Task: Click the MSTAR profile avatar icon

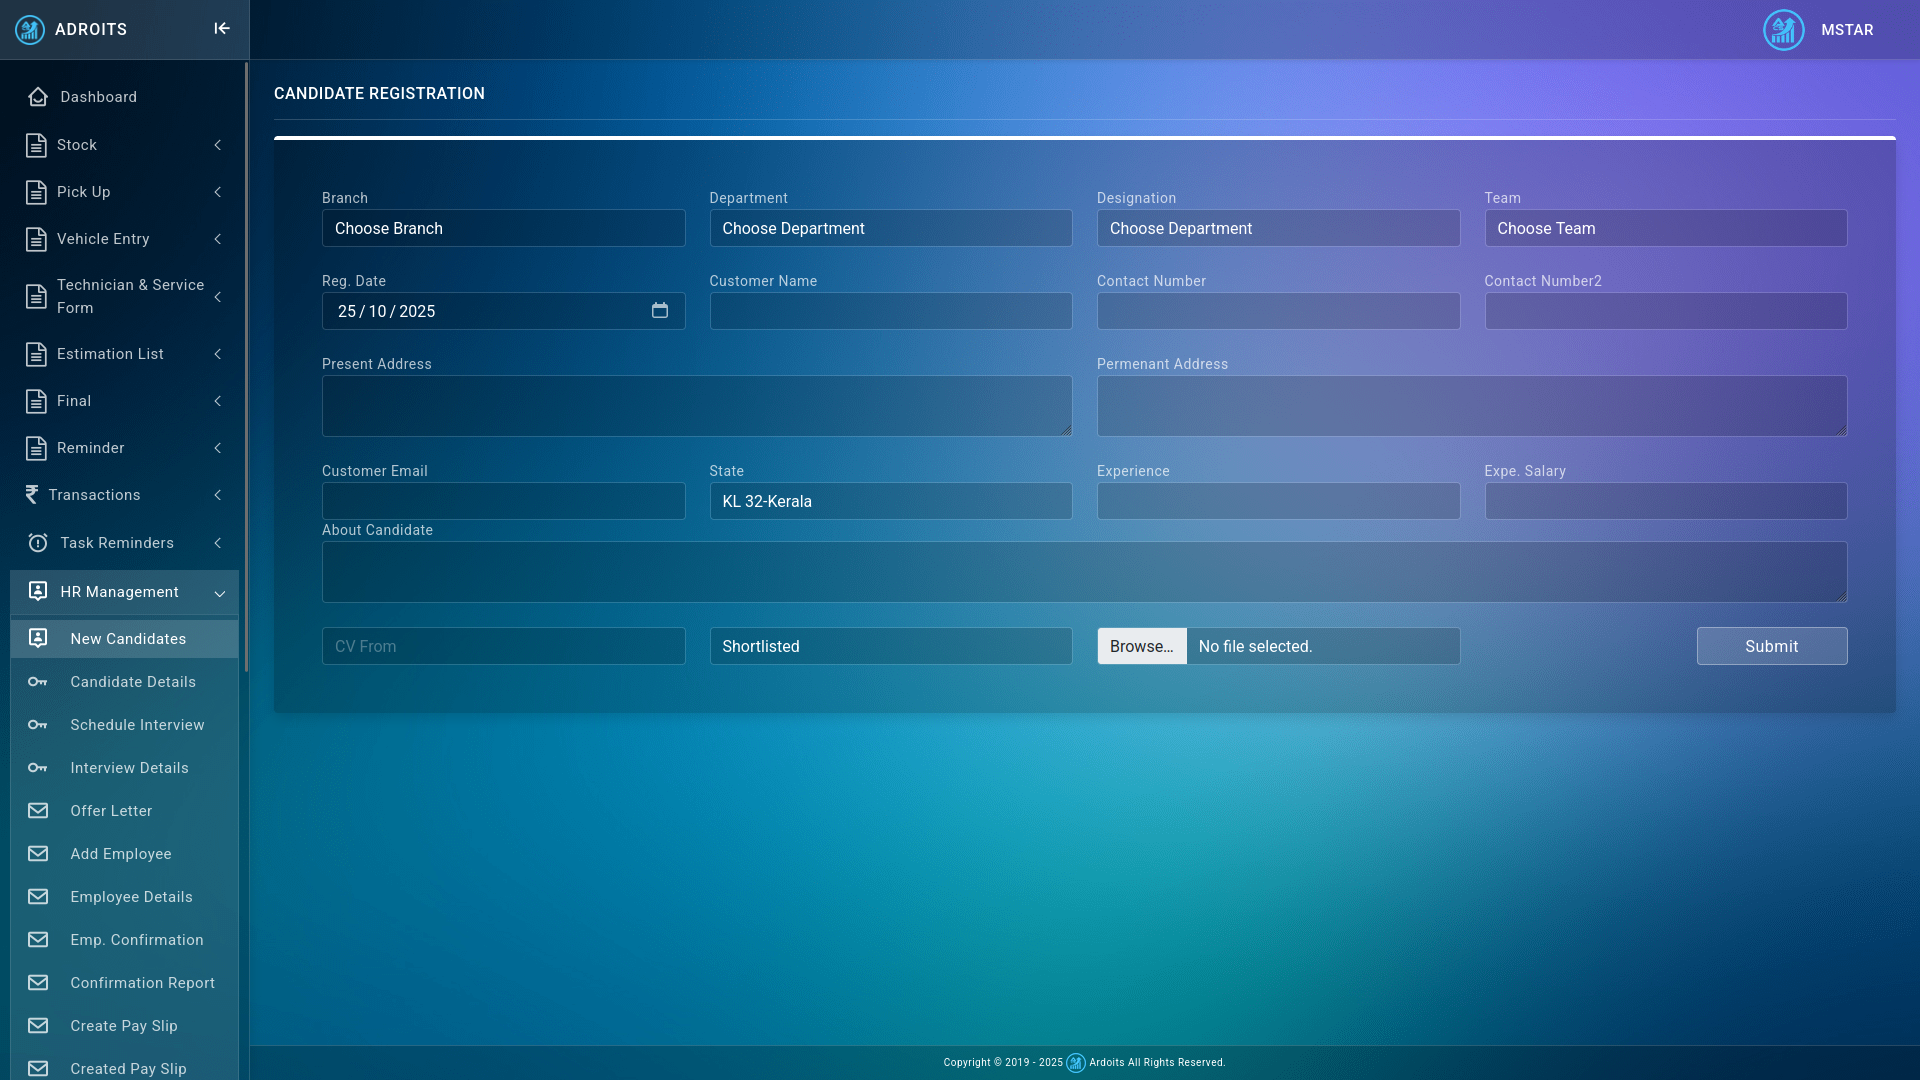Action: coord(1783,30)
